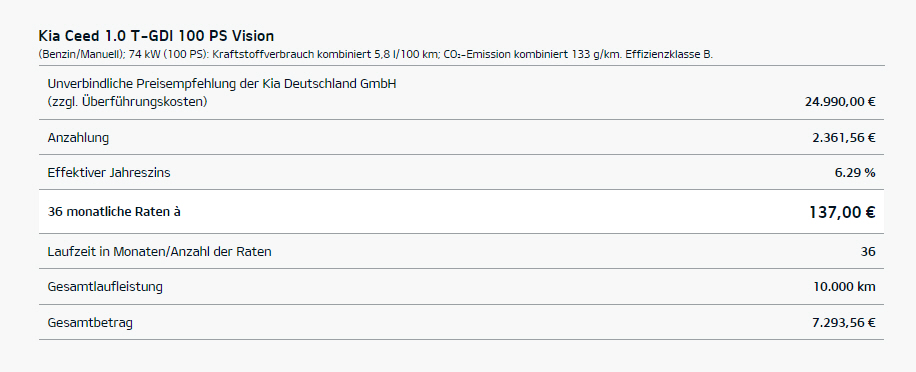Select the 24.990,00 € price value
This screenshot has height=372, width=916.
coord(839,102)
